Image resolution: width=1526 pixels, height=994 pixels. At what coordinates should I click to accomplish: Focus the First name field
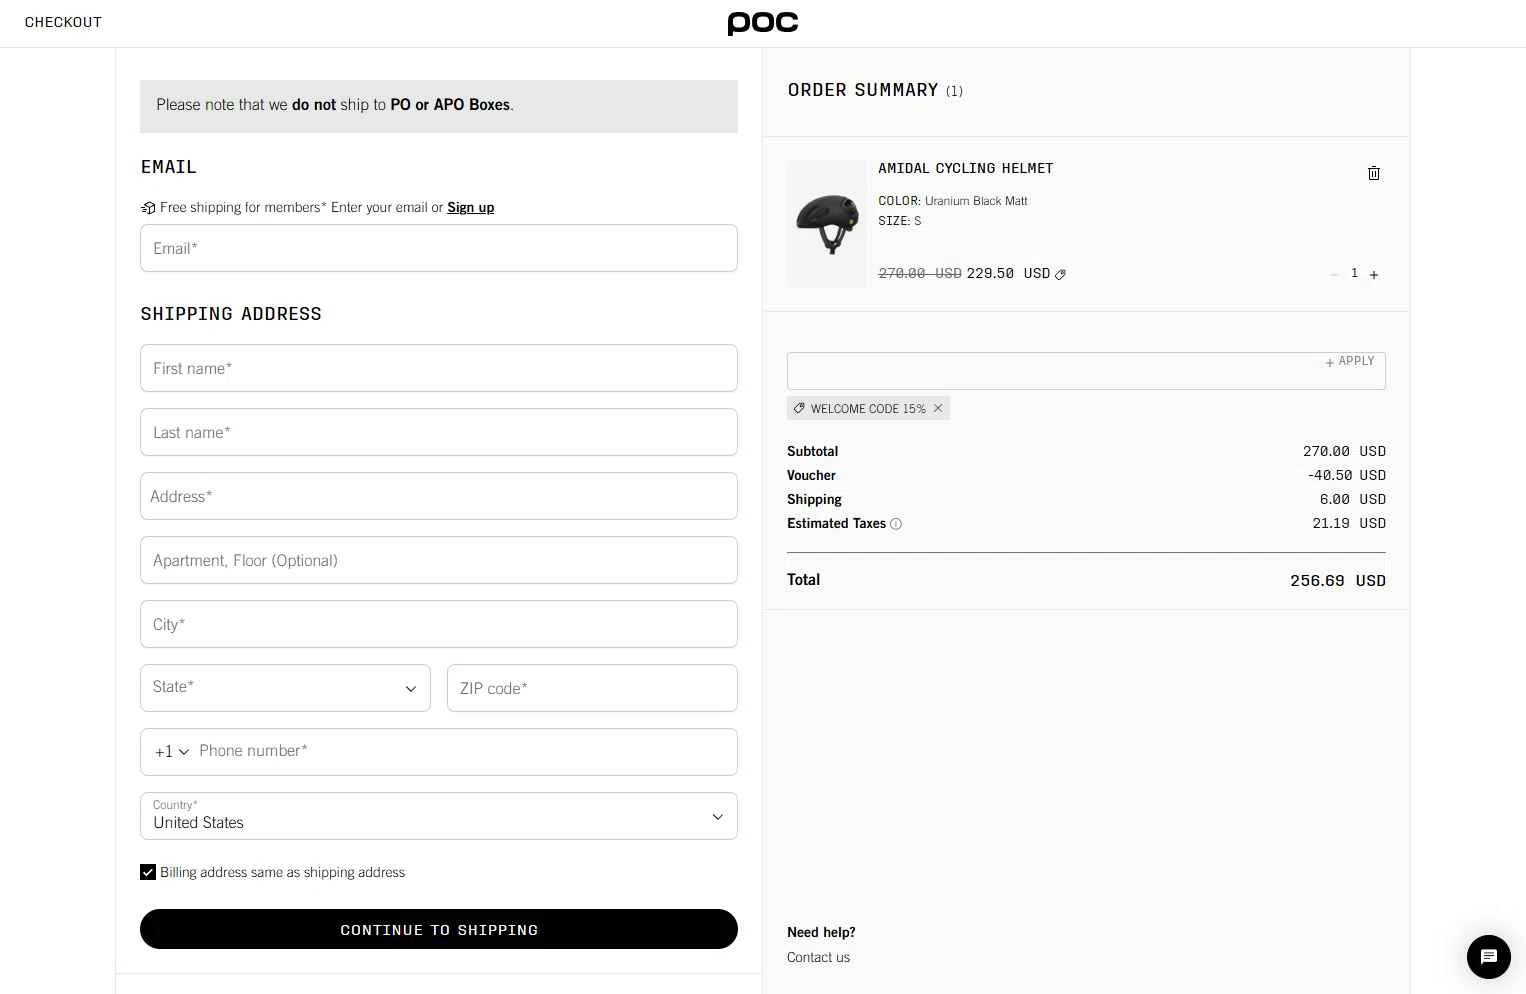[x=439, y=368]
